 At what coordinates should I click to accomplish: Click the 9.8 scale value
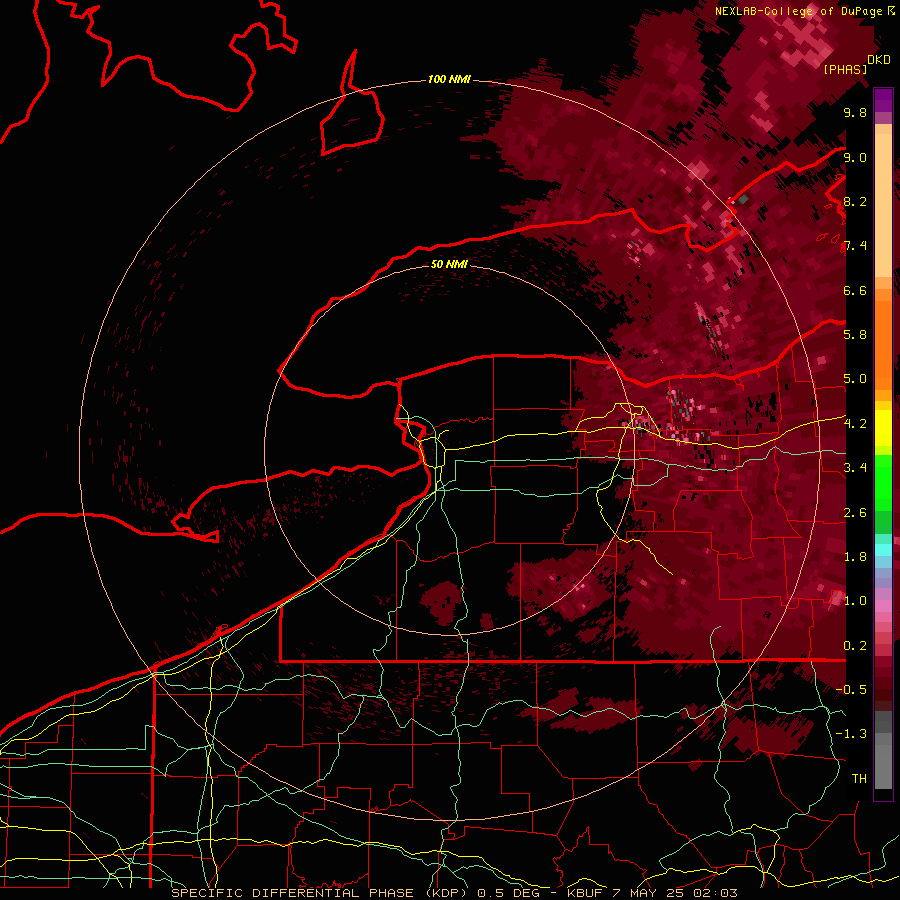click(x=855, y=113)
